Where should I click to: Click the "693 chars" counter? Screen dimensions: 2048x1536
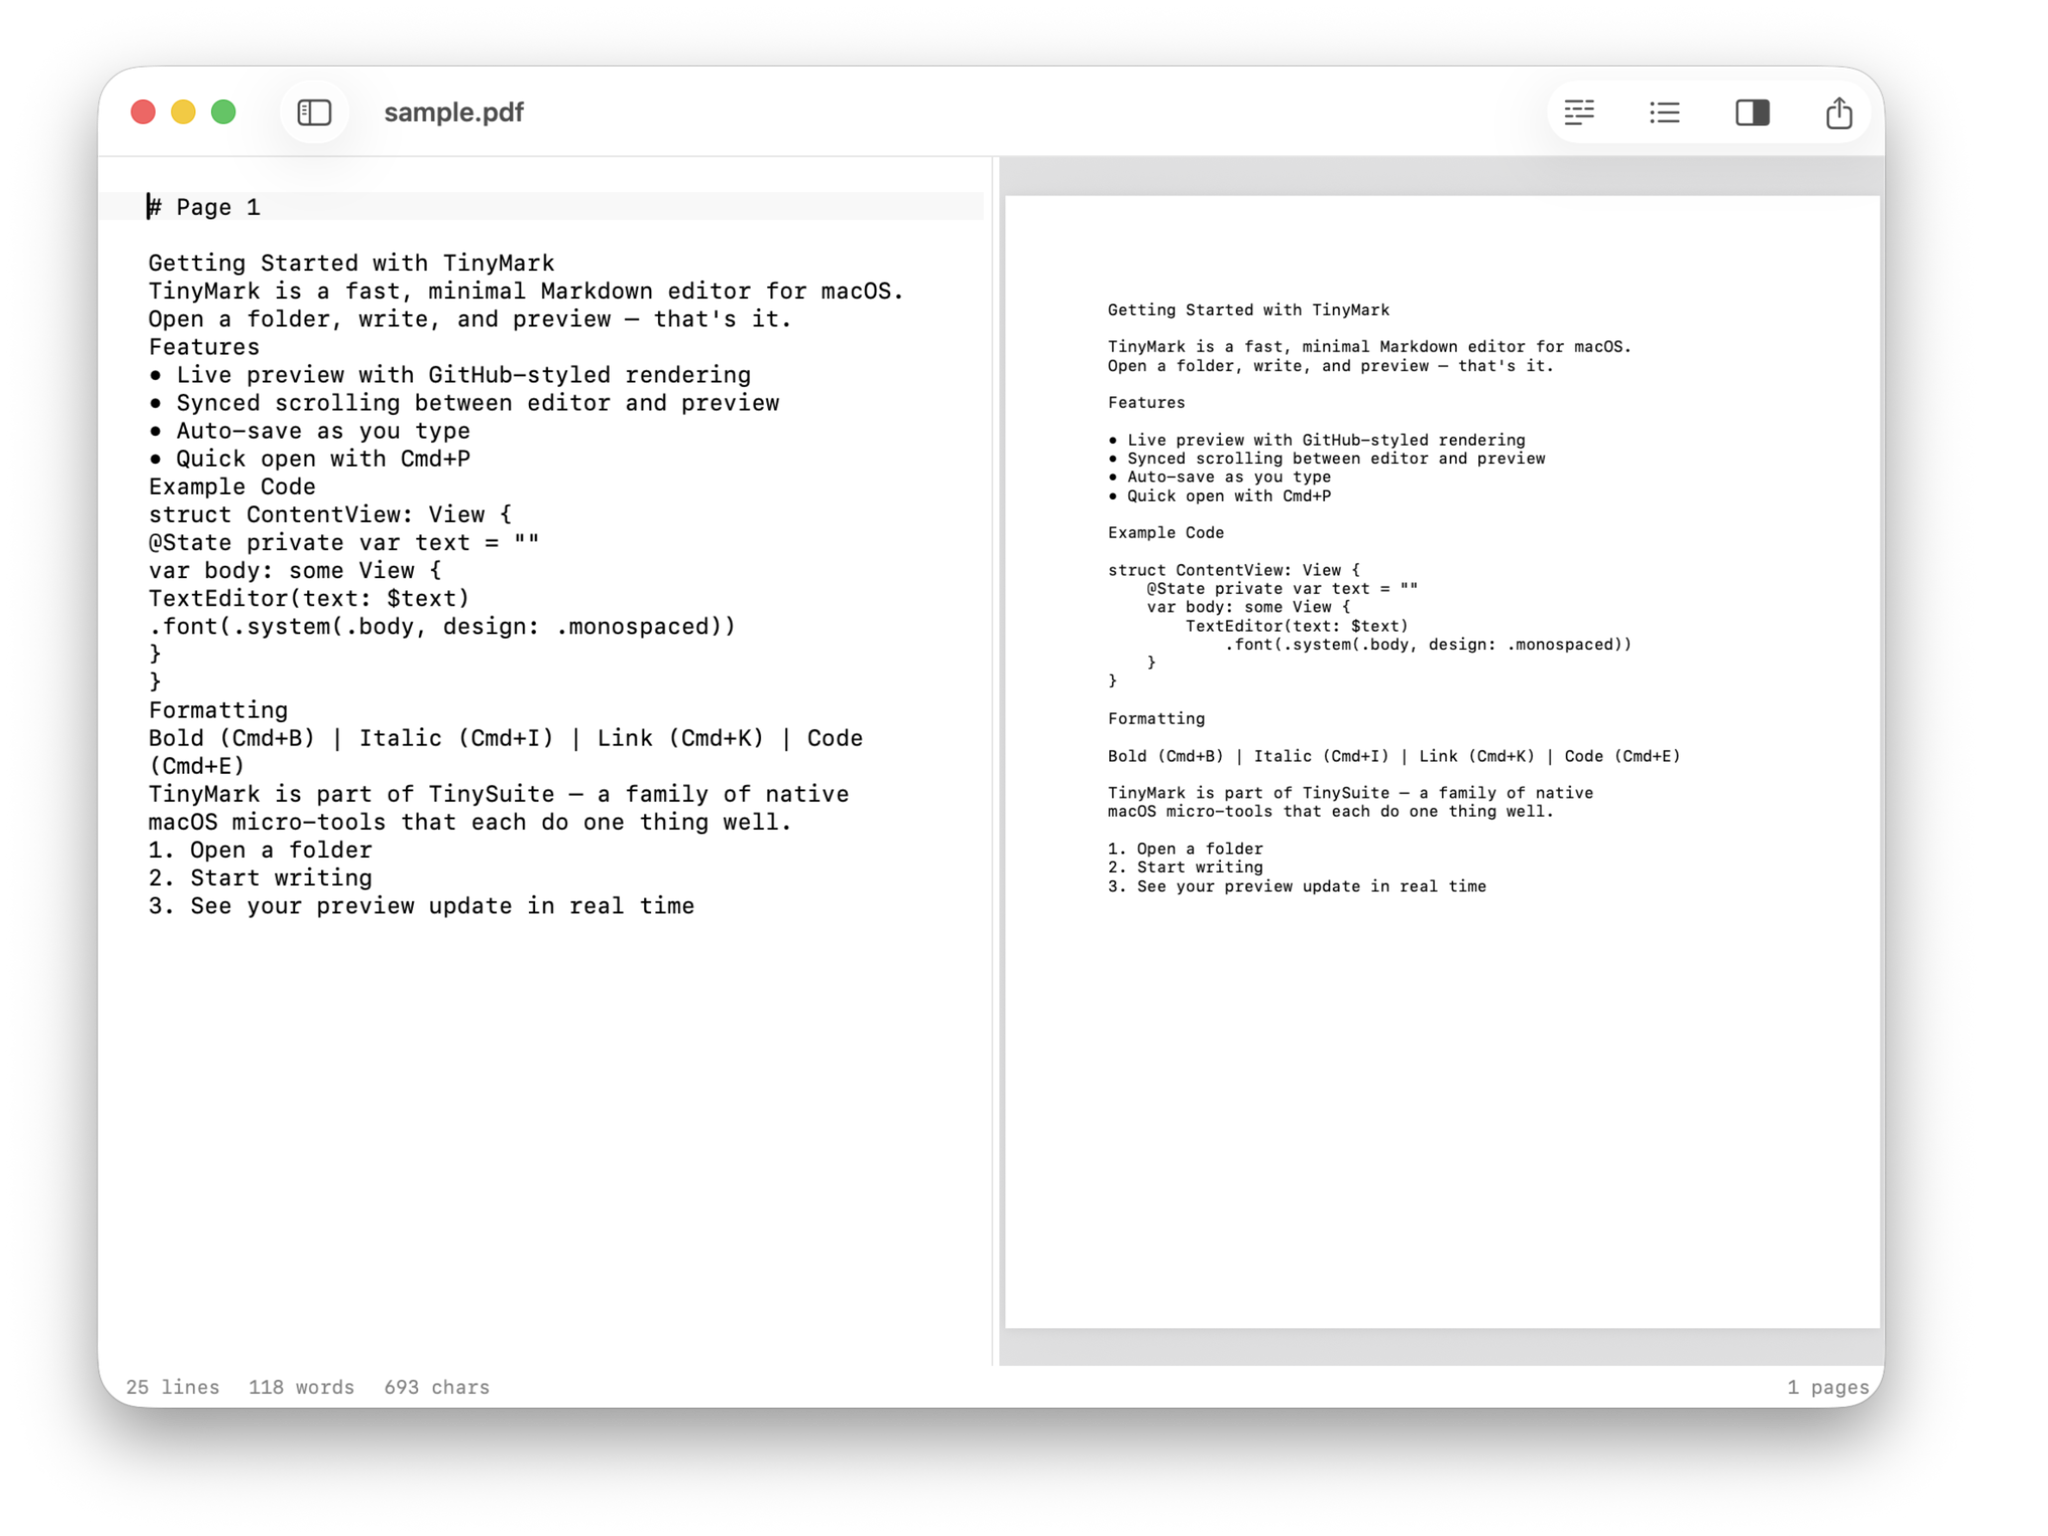436,1387
